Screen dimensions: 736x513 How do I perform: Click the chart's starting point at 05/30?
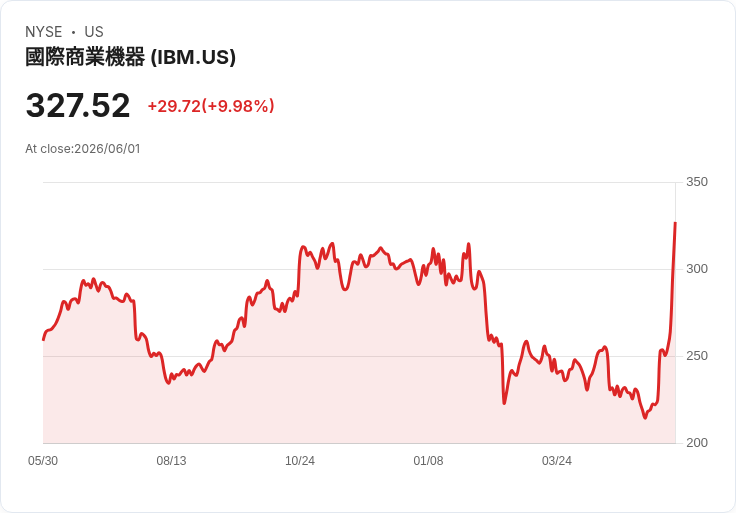pos(43,340)
